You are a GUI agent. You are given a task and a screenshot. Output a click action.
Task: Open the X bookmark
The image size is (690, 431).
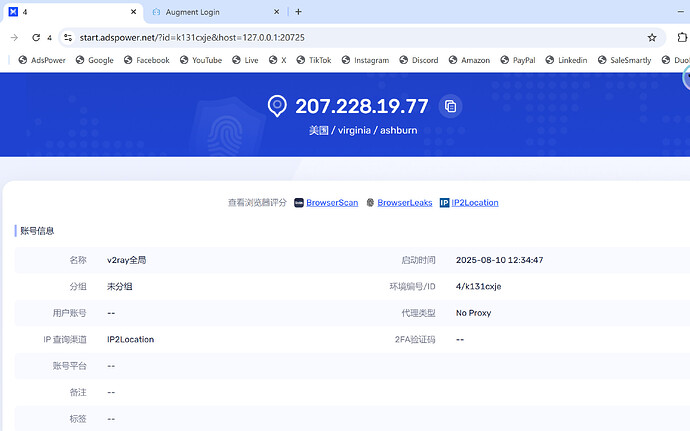tap(278, 60)
